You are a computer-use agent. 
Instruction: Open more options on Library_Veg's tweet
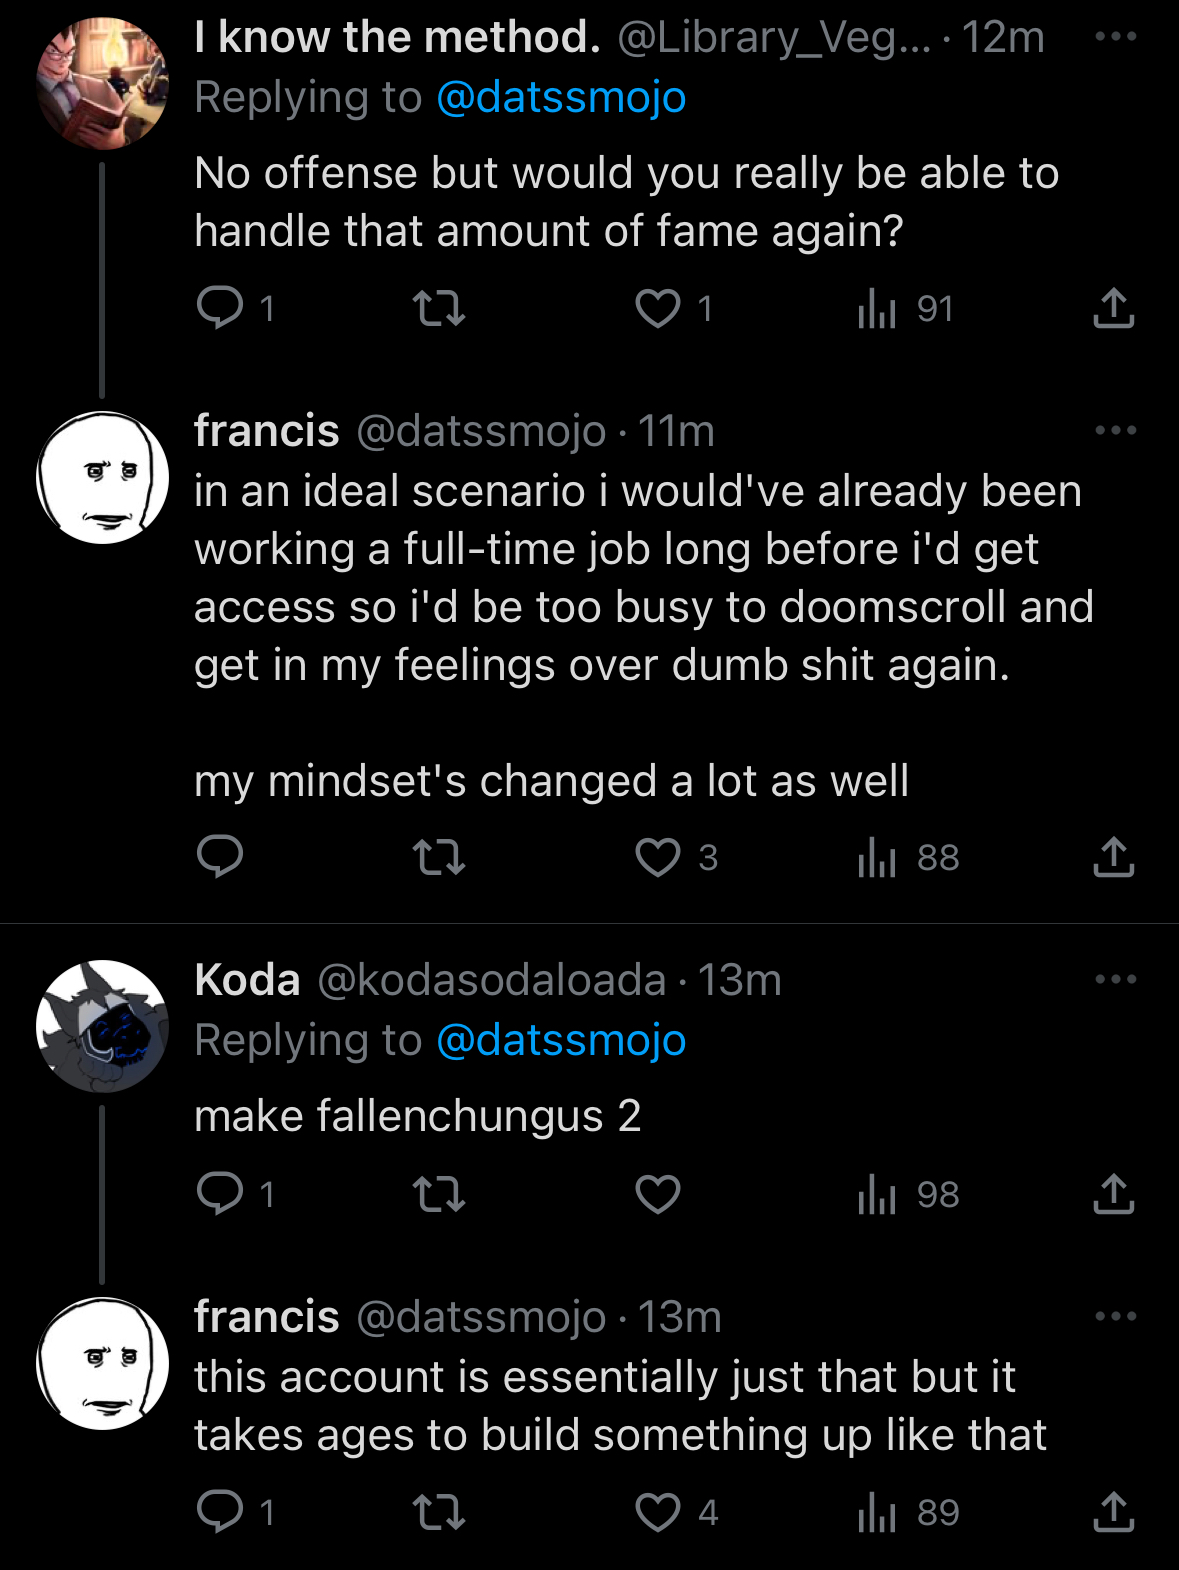pyautogui.click(x=1115, y=37)
